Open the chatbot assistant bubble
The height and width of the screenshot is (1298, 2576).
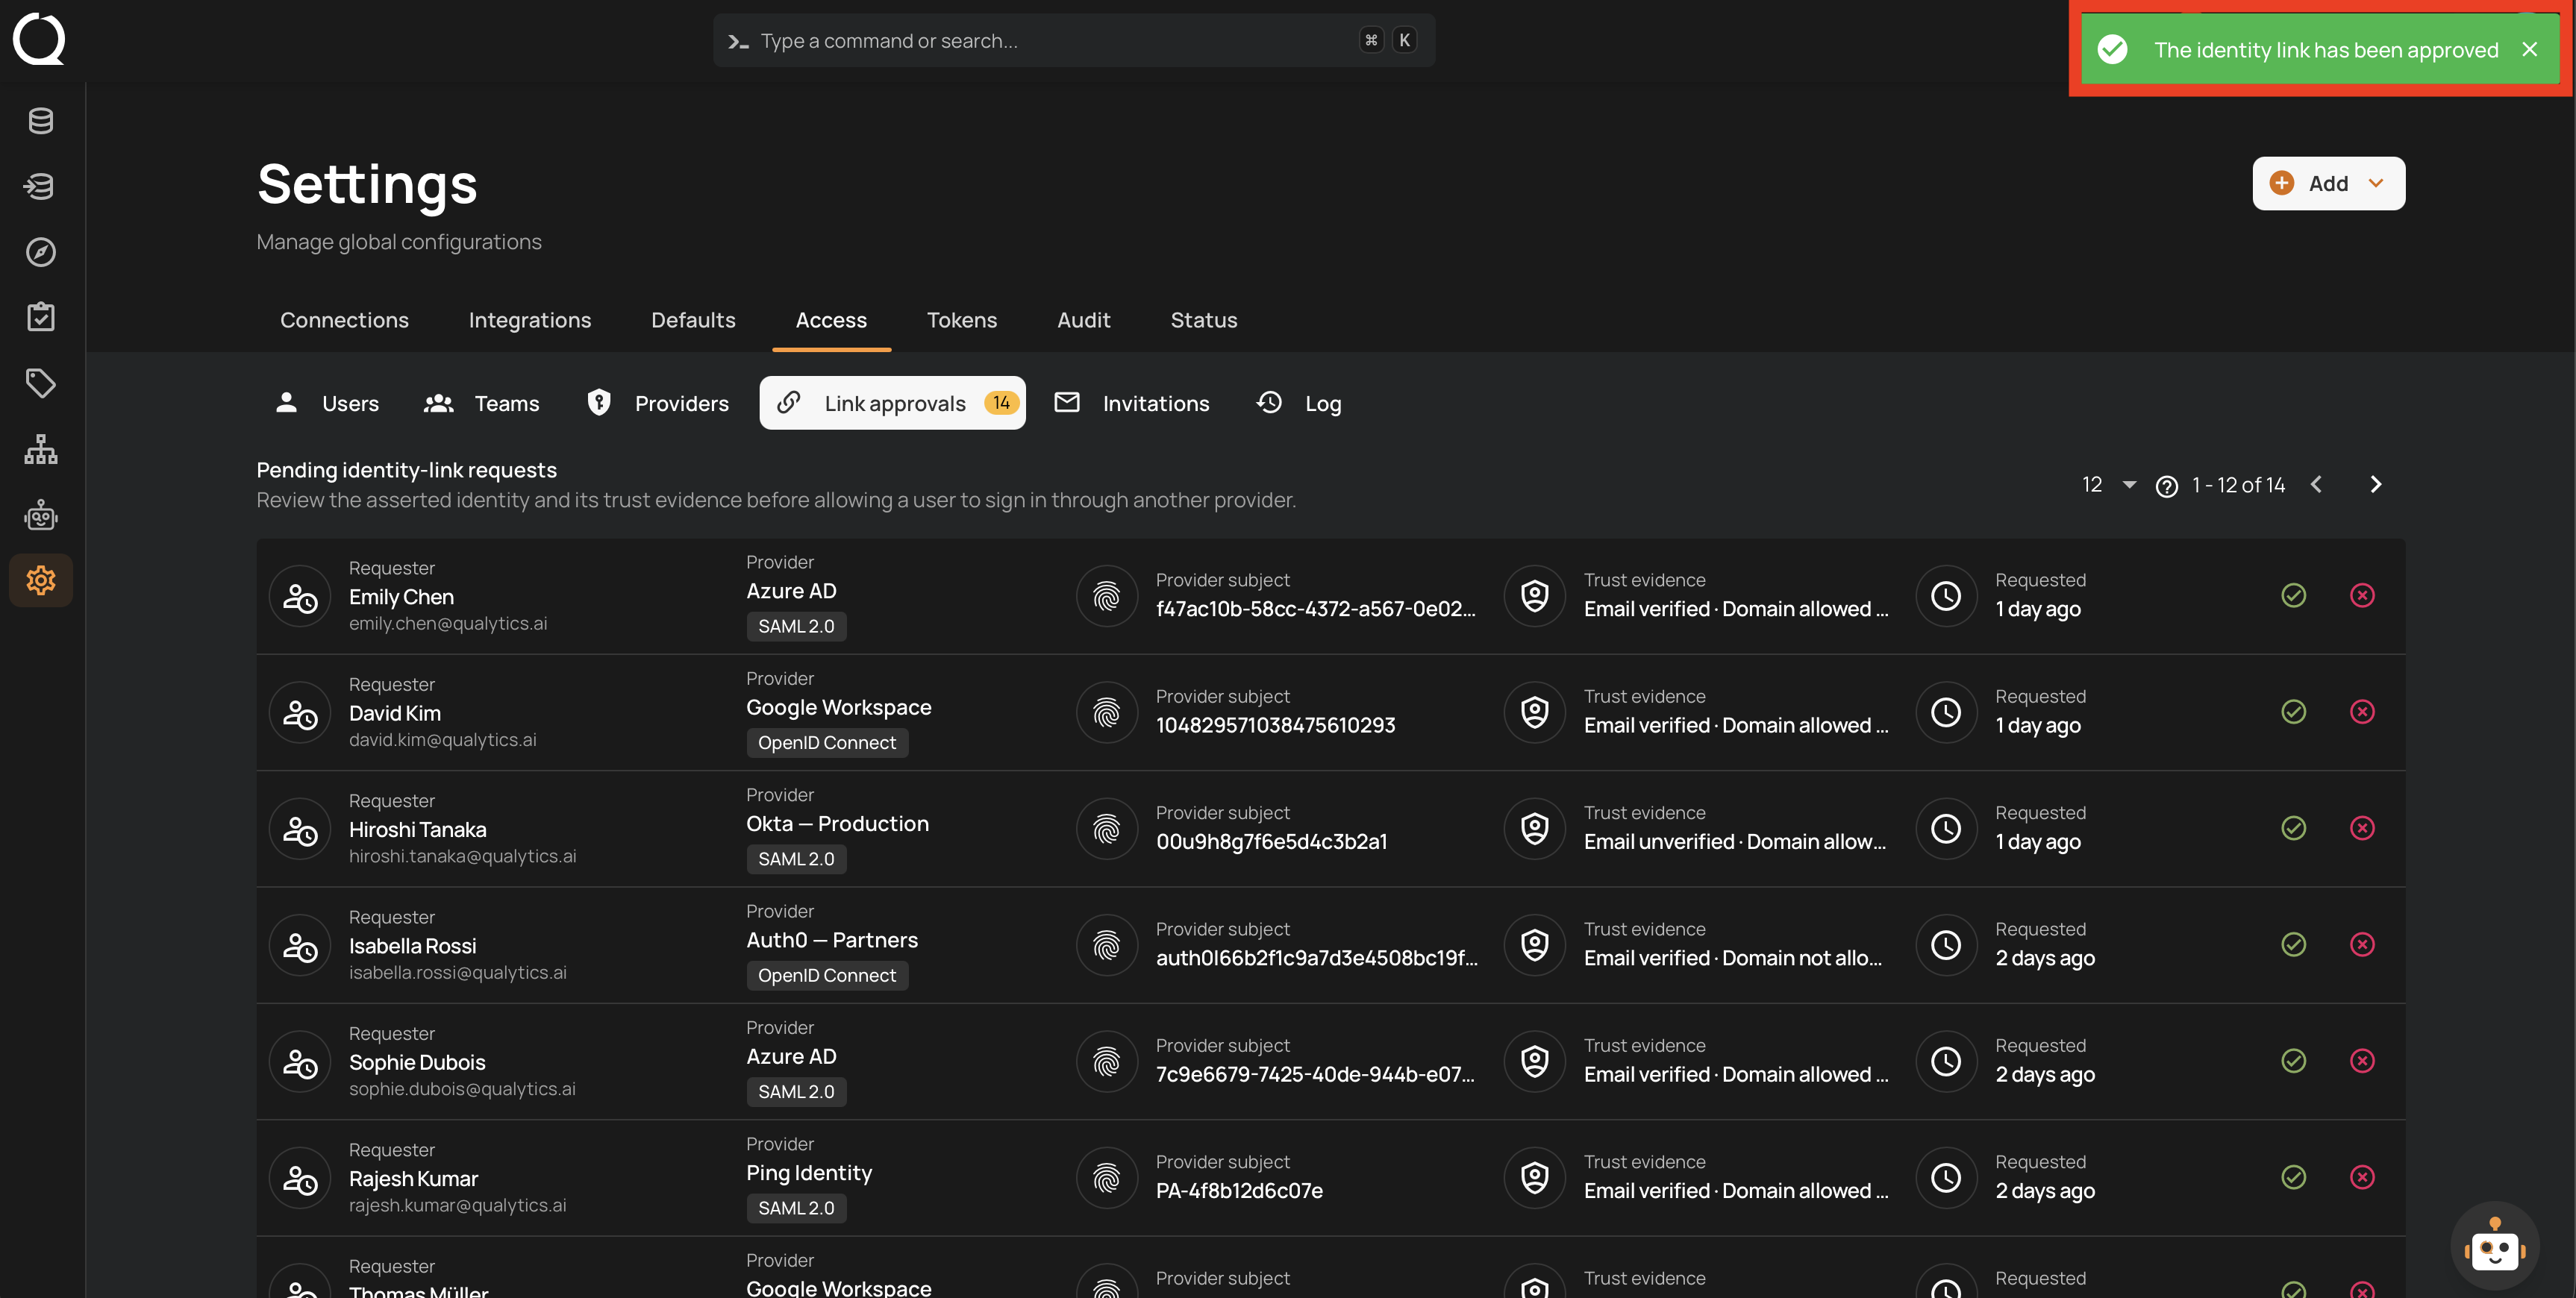coord(2494,1247)
